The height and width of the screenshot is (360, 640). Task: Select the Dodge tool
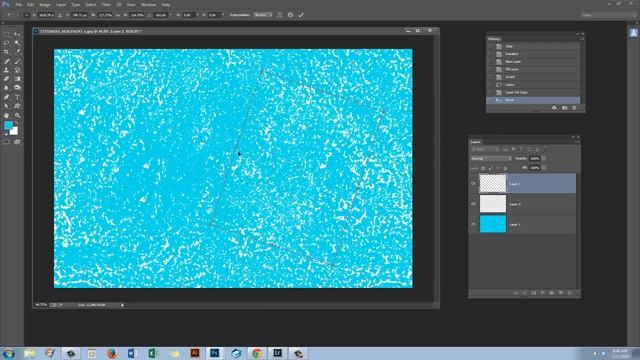[x=17, y=87]
